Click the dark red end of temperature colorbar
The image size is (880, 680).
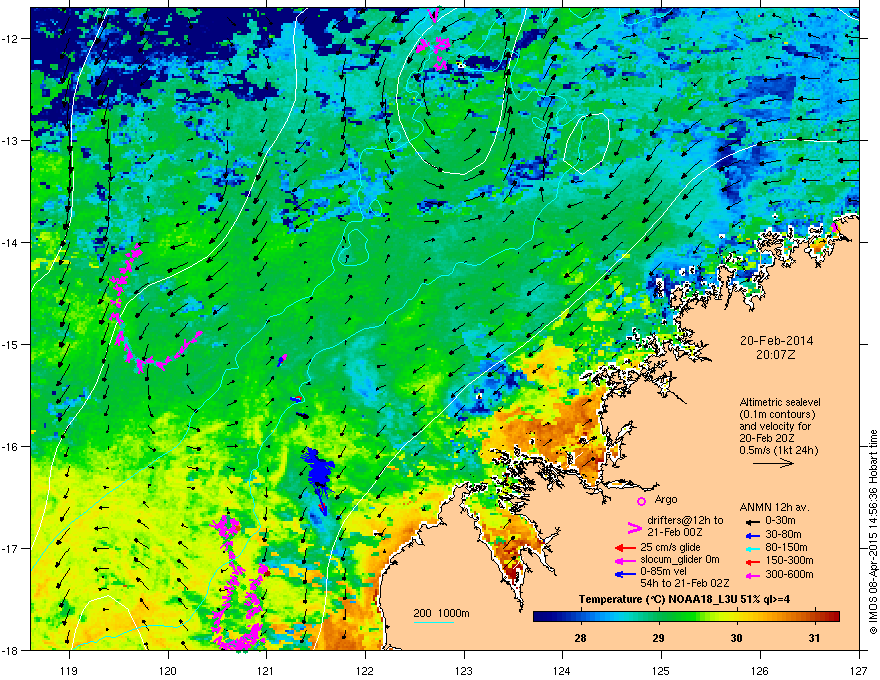833,617
